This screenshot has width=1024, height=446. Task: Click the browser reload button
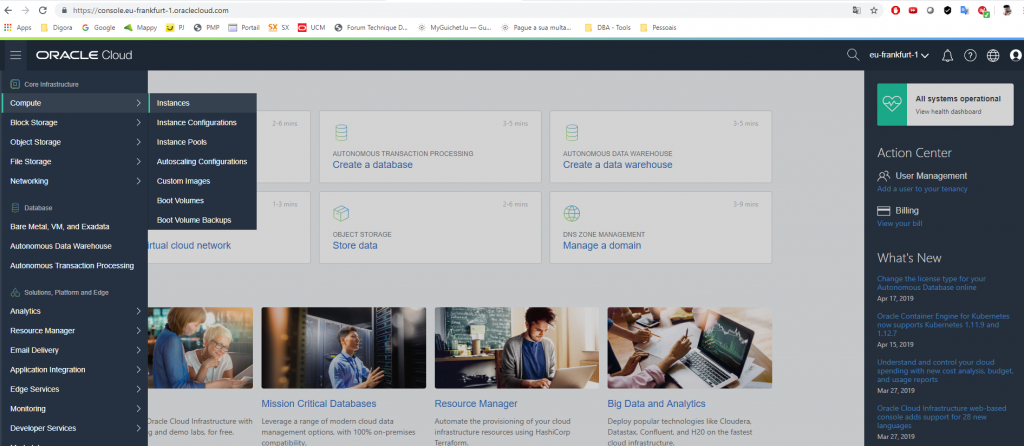pos(42,10)
